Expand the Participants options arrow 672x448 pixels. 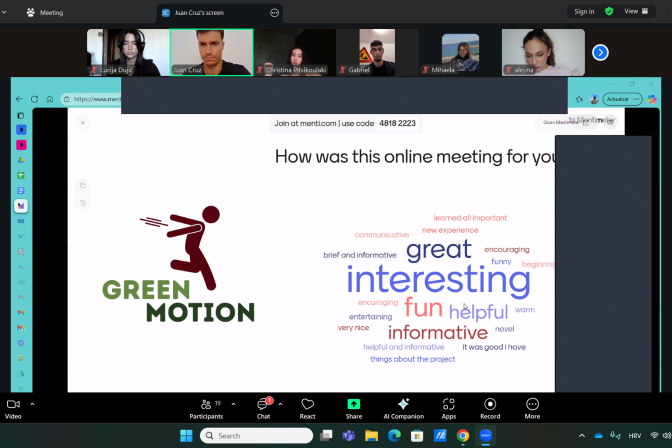pyautogui.click(x=234, y=404)
